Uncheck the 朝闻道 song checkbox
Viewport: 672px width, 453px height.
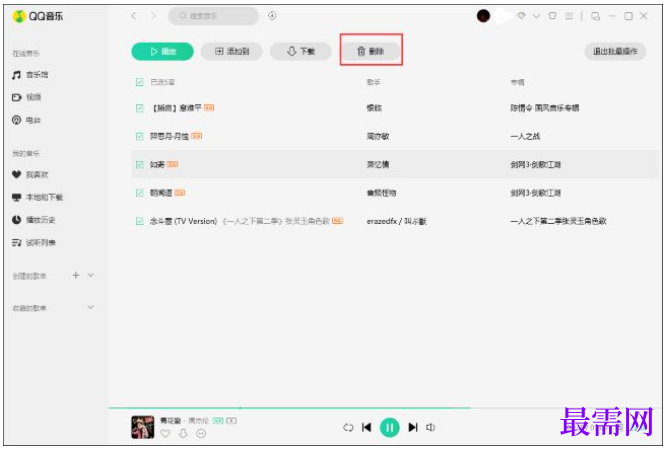coord(139,193)
